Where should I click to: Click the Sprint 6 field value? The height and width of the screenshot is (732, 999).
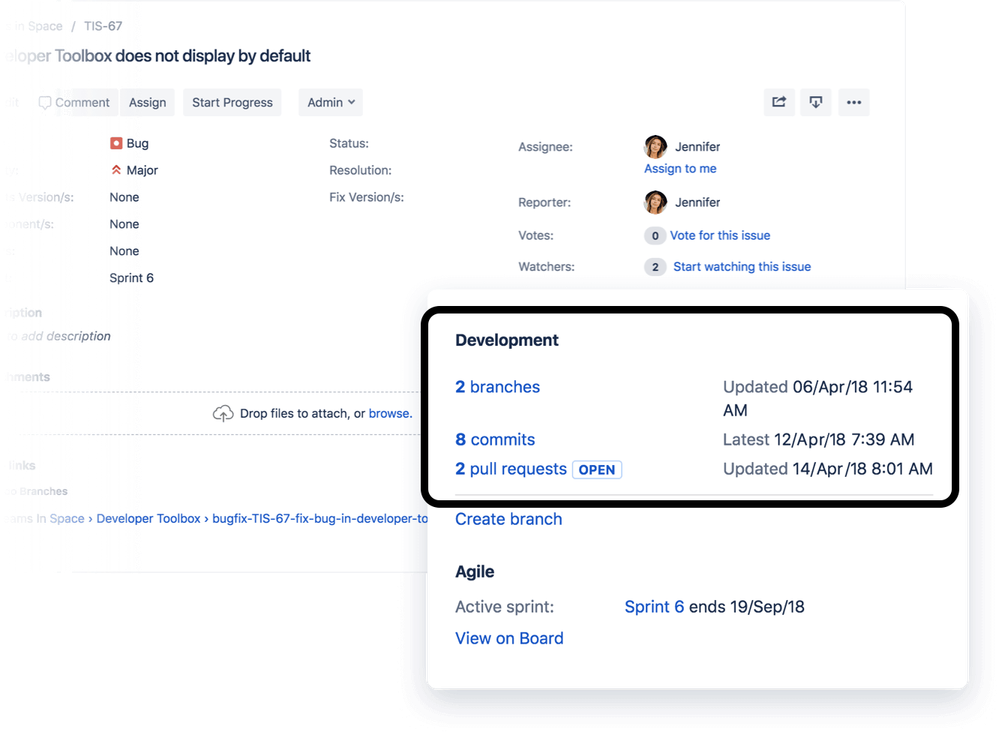click(x=131, y=278)
